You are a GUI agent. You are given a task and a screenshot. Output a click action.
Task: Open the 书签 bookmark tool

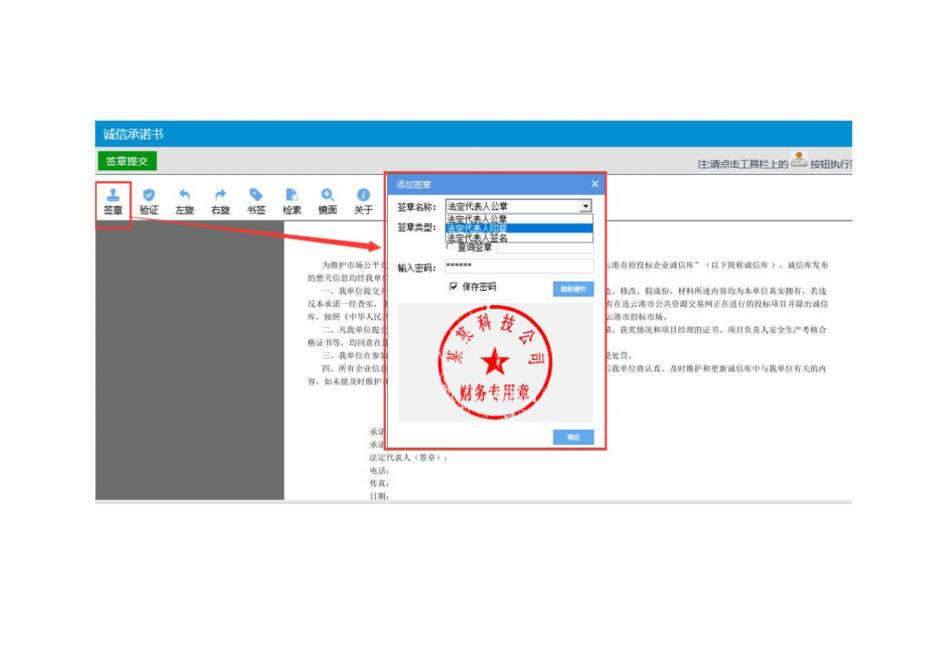pyautogui.click(x=256, y=195)
